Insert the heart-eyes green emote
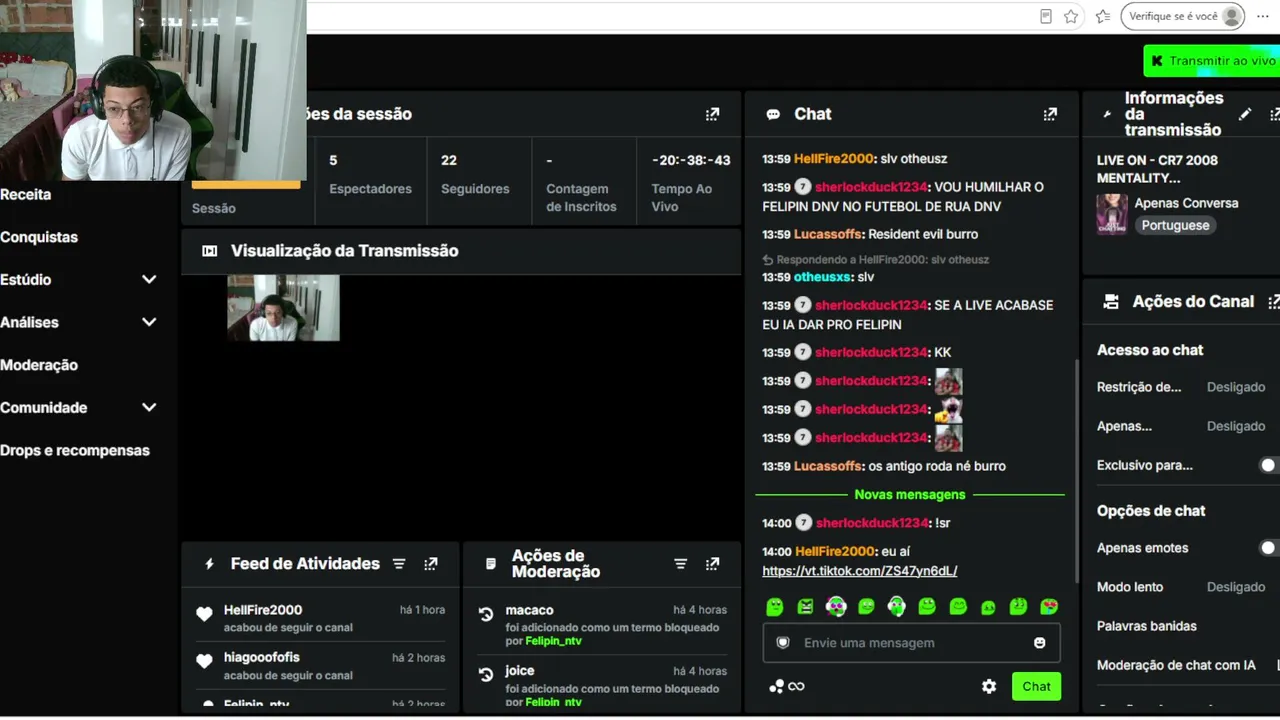Image resolution: width=1280 pixels, height=720 pixels. click(x=1049, y=606)
